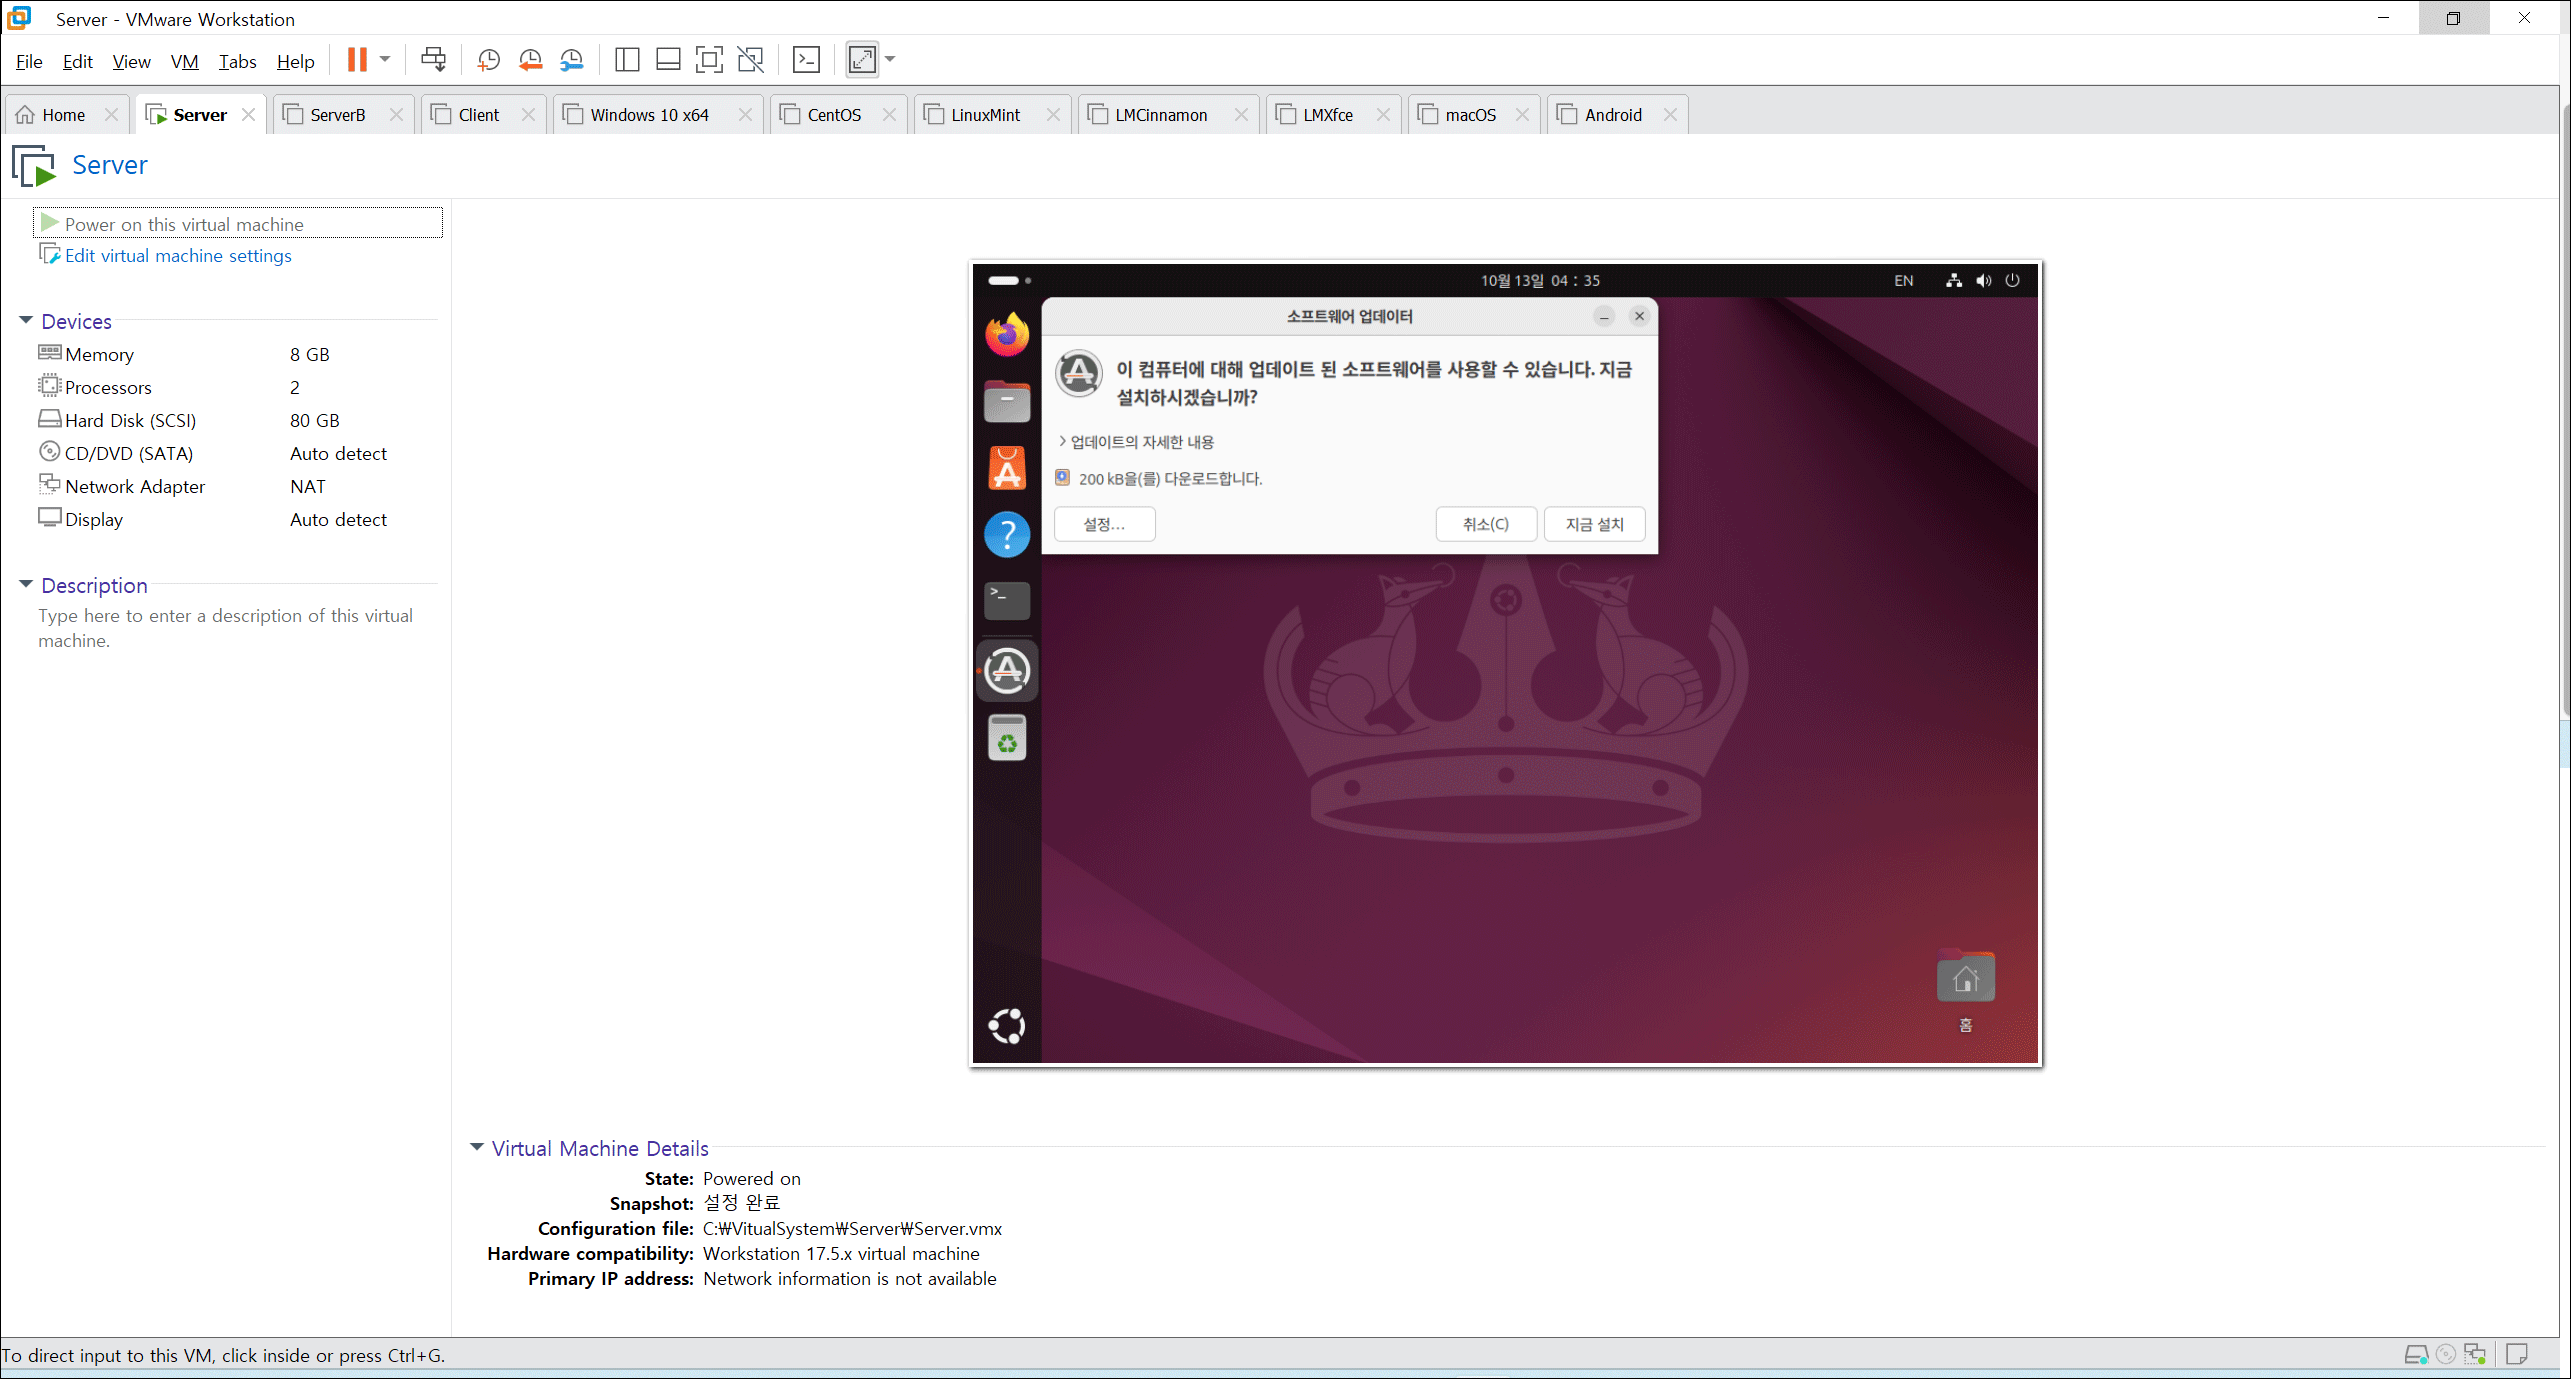Suspend the VM with the pause icon
This screenshot has width=2571, height=1379.
[357, 60]
